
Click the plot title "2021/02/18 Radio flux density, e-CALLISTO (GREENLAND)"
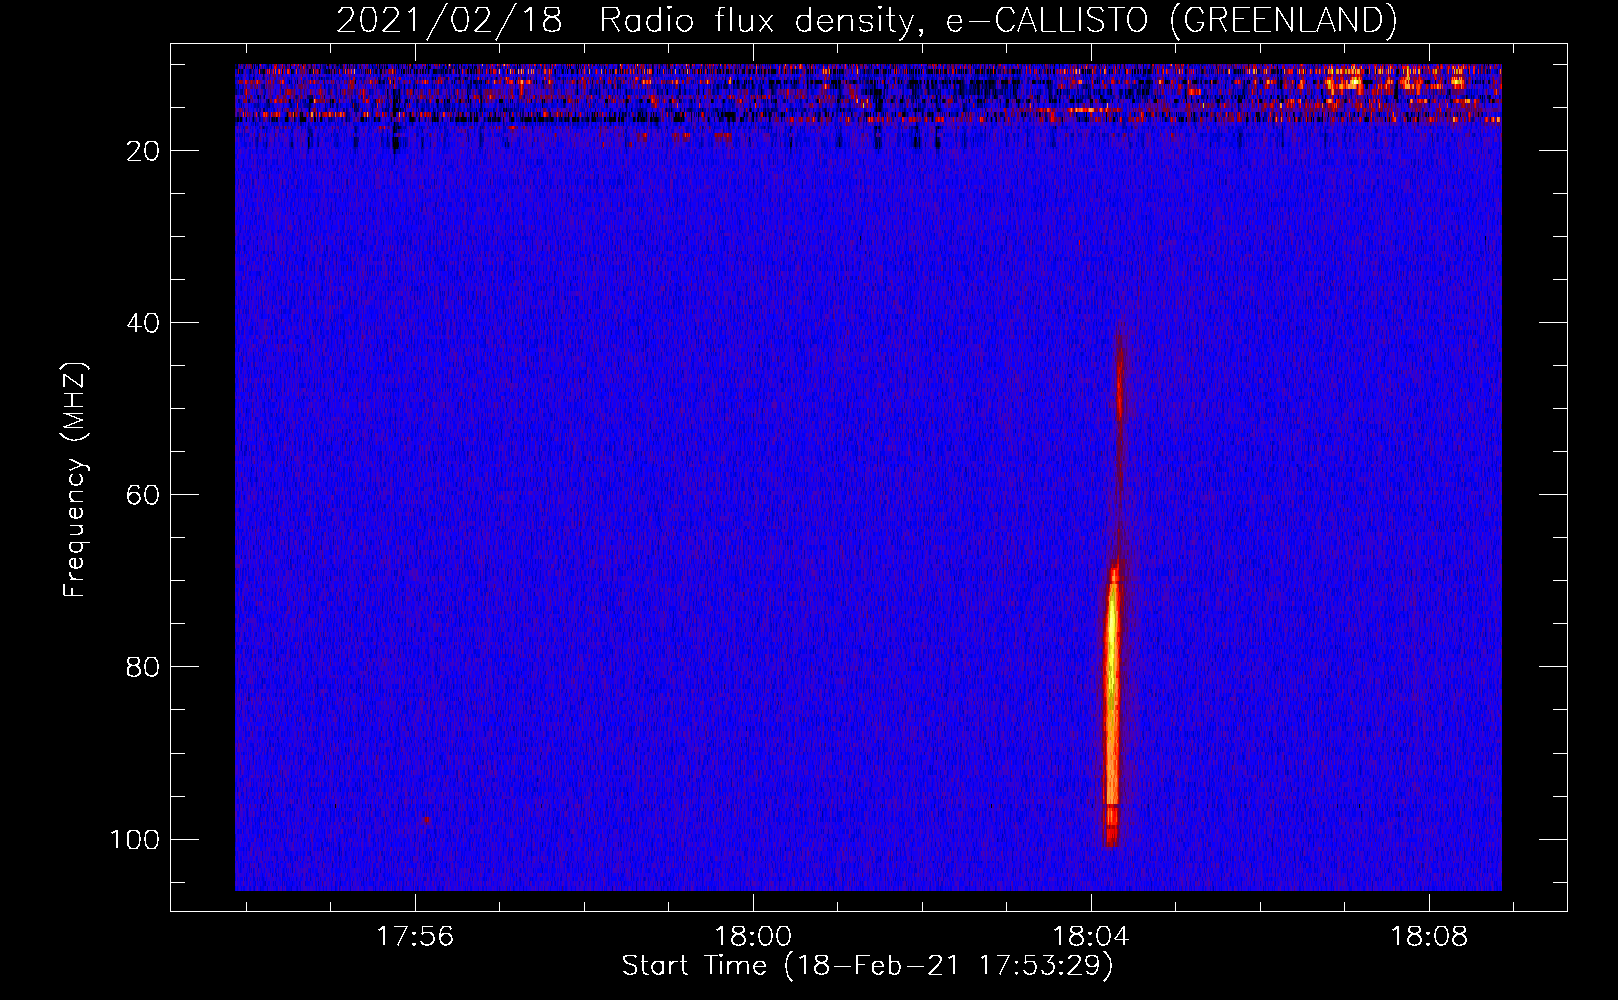point(866,20)
